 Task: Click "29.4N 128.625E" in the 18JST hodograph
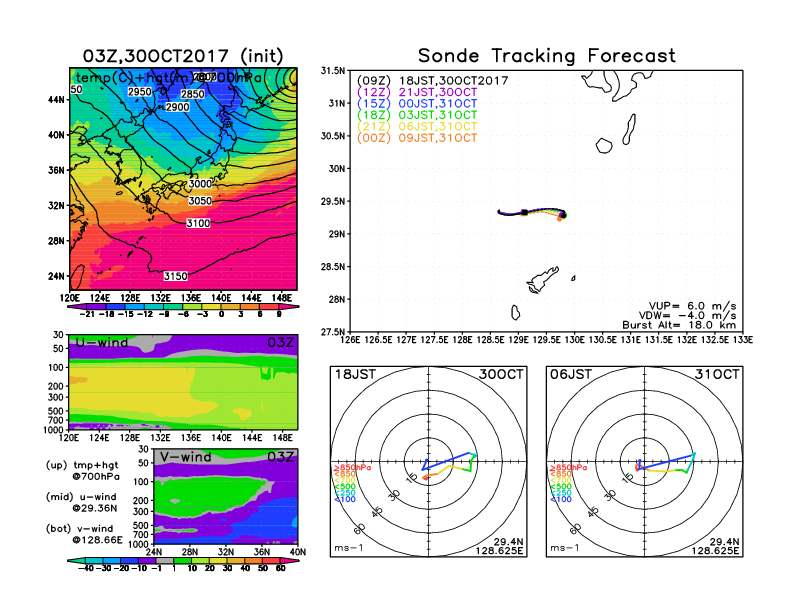499,546
